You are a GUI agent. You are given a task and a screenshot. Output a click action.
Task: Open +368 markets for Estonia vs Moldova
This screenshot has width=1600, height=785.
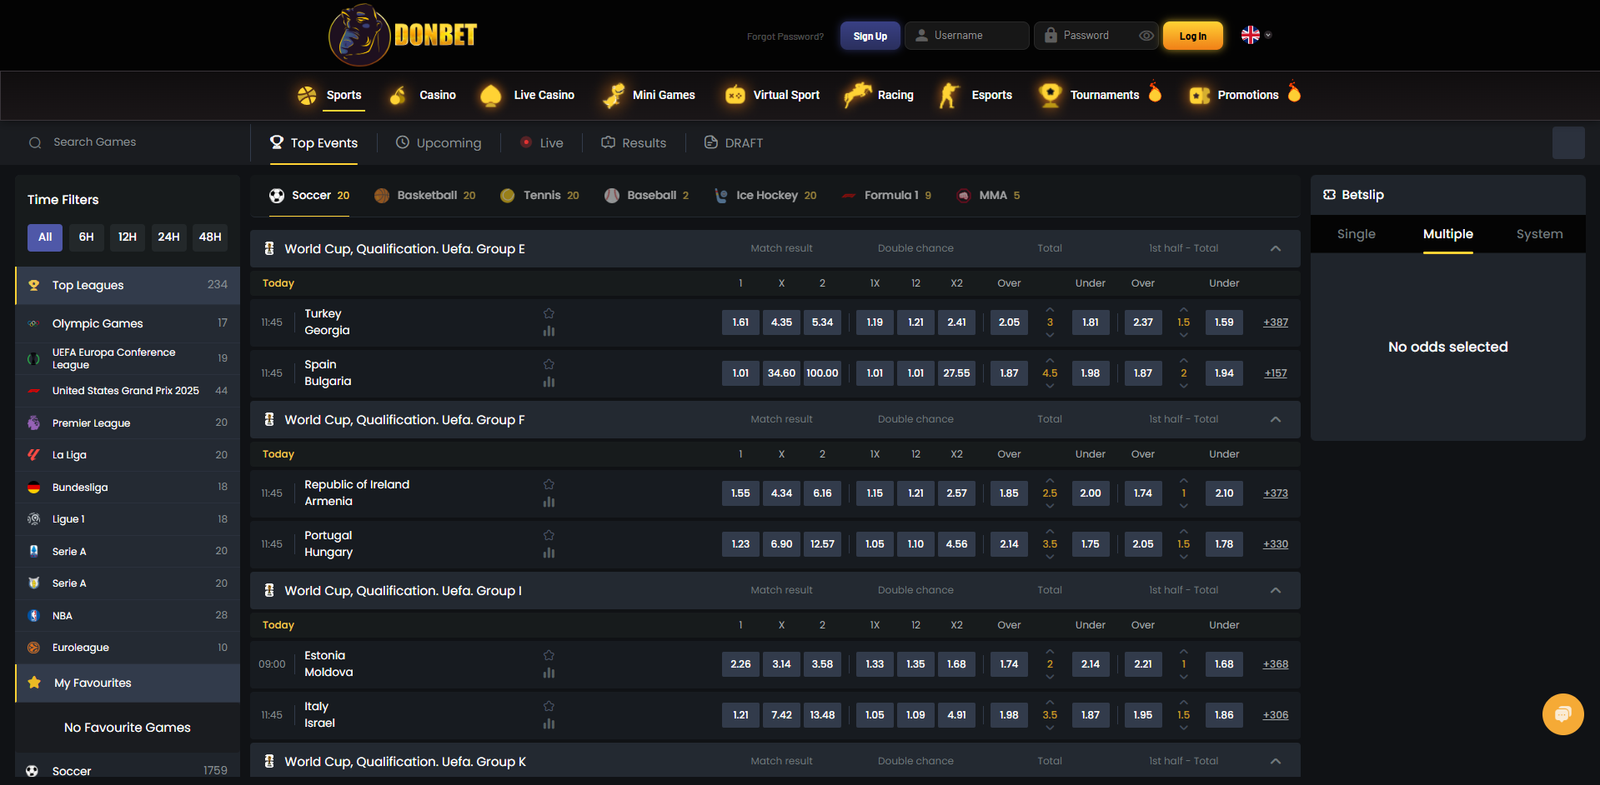tap(1275, 664)
